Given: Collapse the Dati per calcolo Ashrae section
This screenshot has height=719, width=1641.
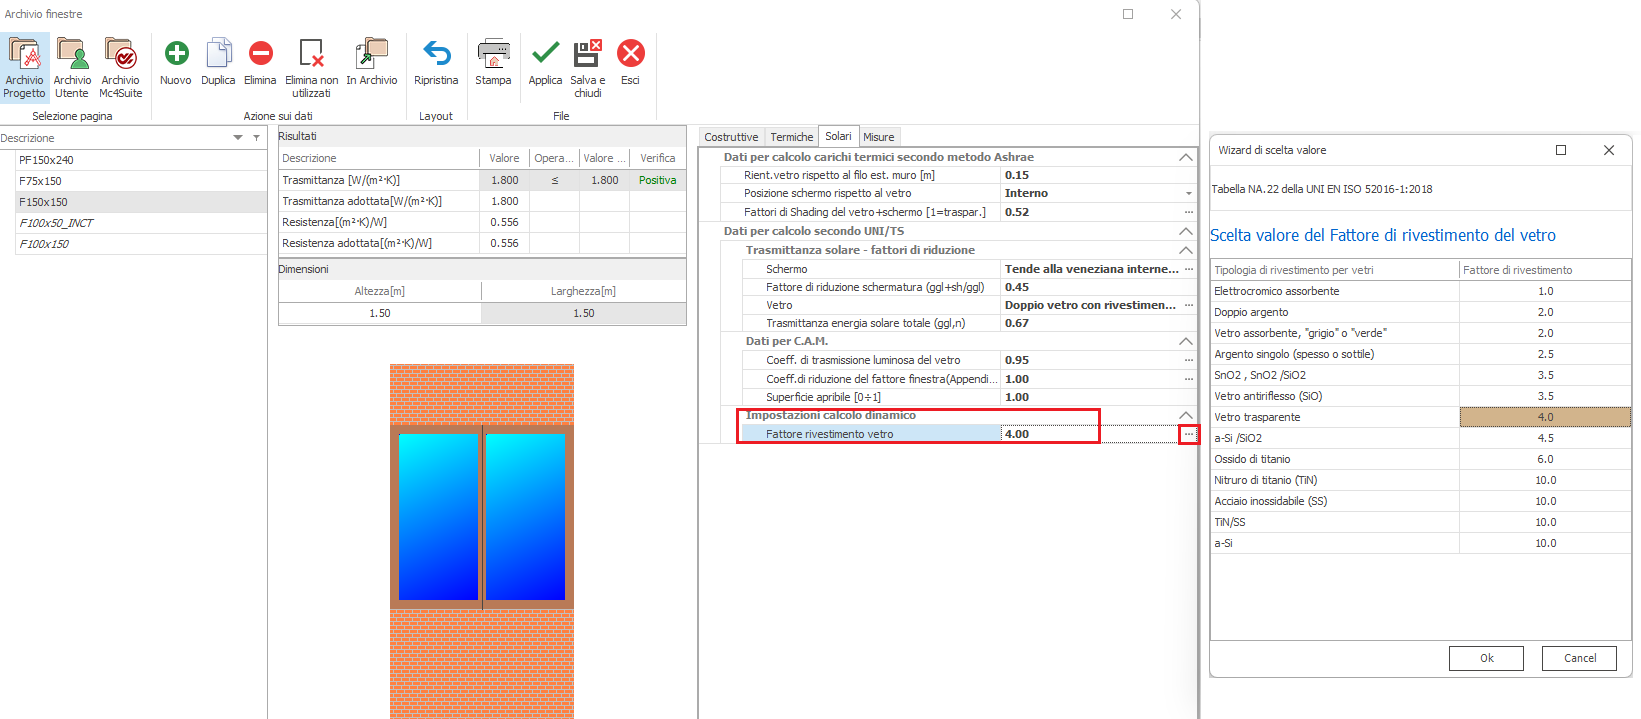Looking at the screenshot, I should [1185, 158].
